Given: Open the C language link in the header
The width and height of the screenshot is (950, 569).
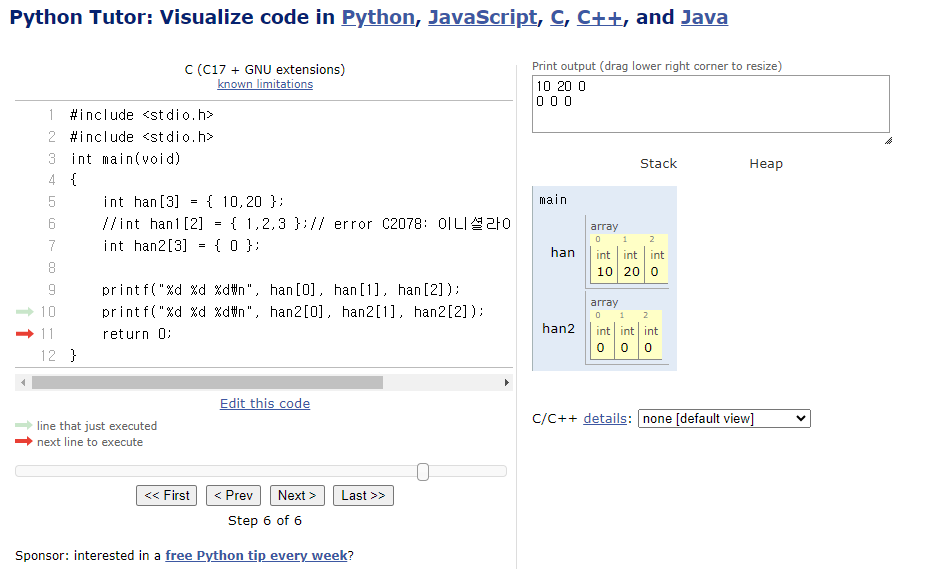Looking at the screenshot, I should [557, 17].
